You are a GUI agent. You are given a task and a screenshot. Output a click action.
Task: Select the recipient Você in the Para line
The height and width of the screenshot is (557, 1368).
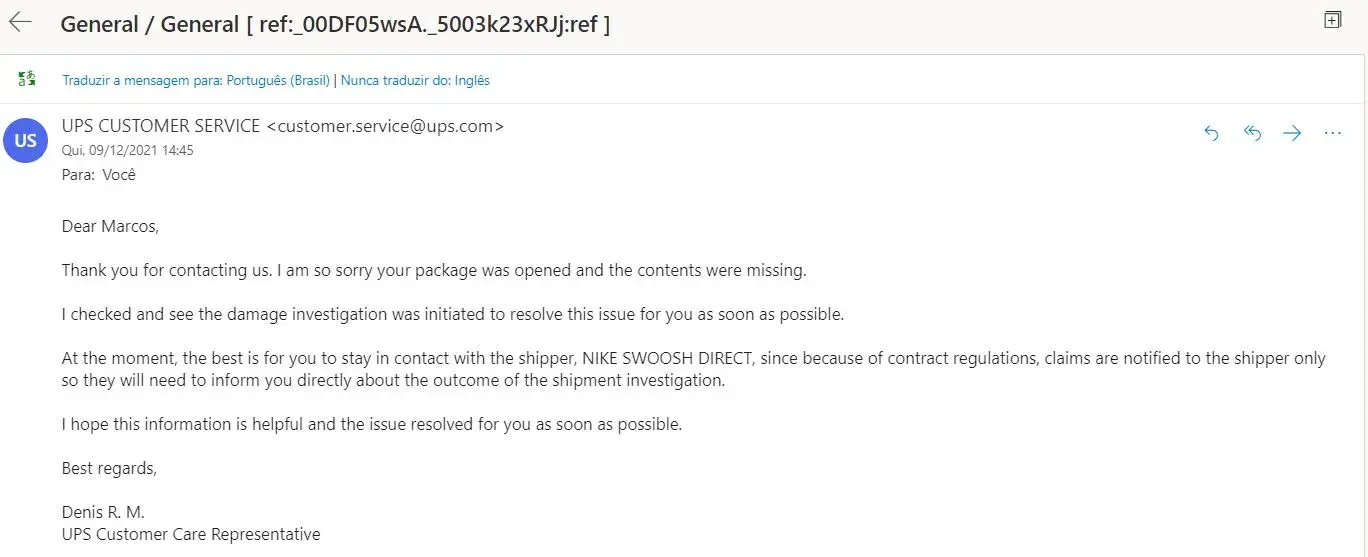coord(118,174)
